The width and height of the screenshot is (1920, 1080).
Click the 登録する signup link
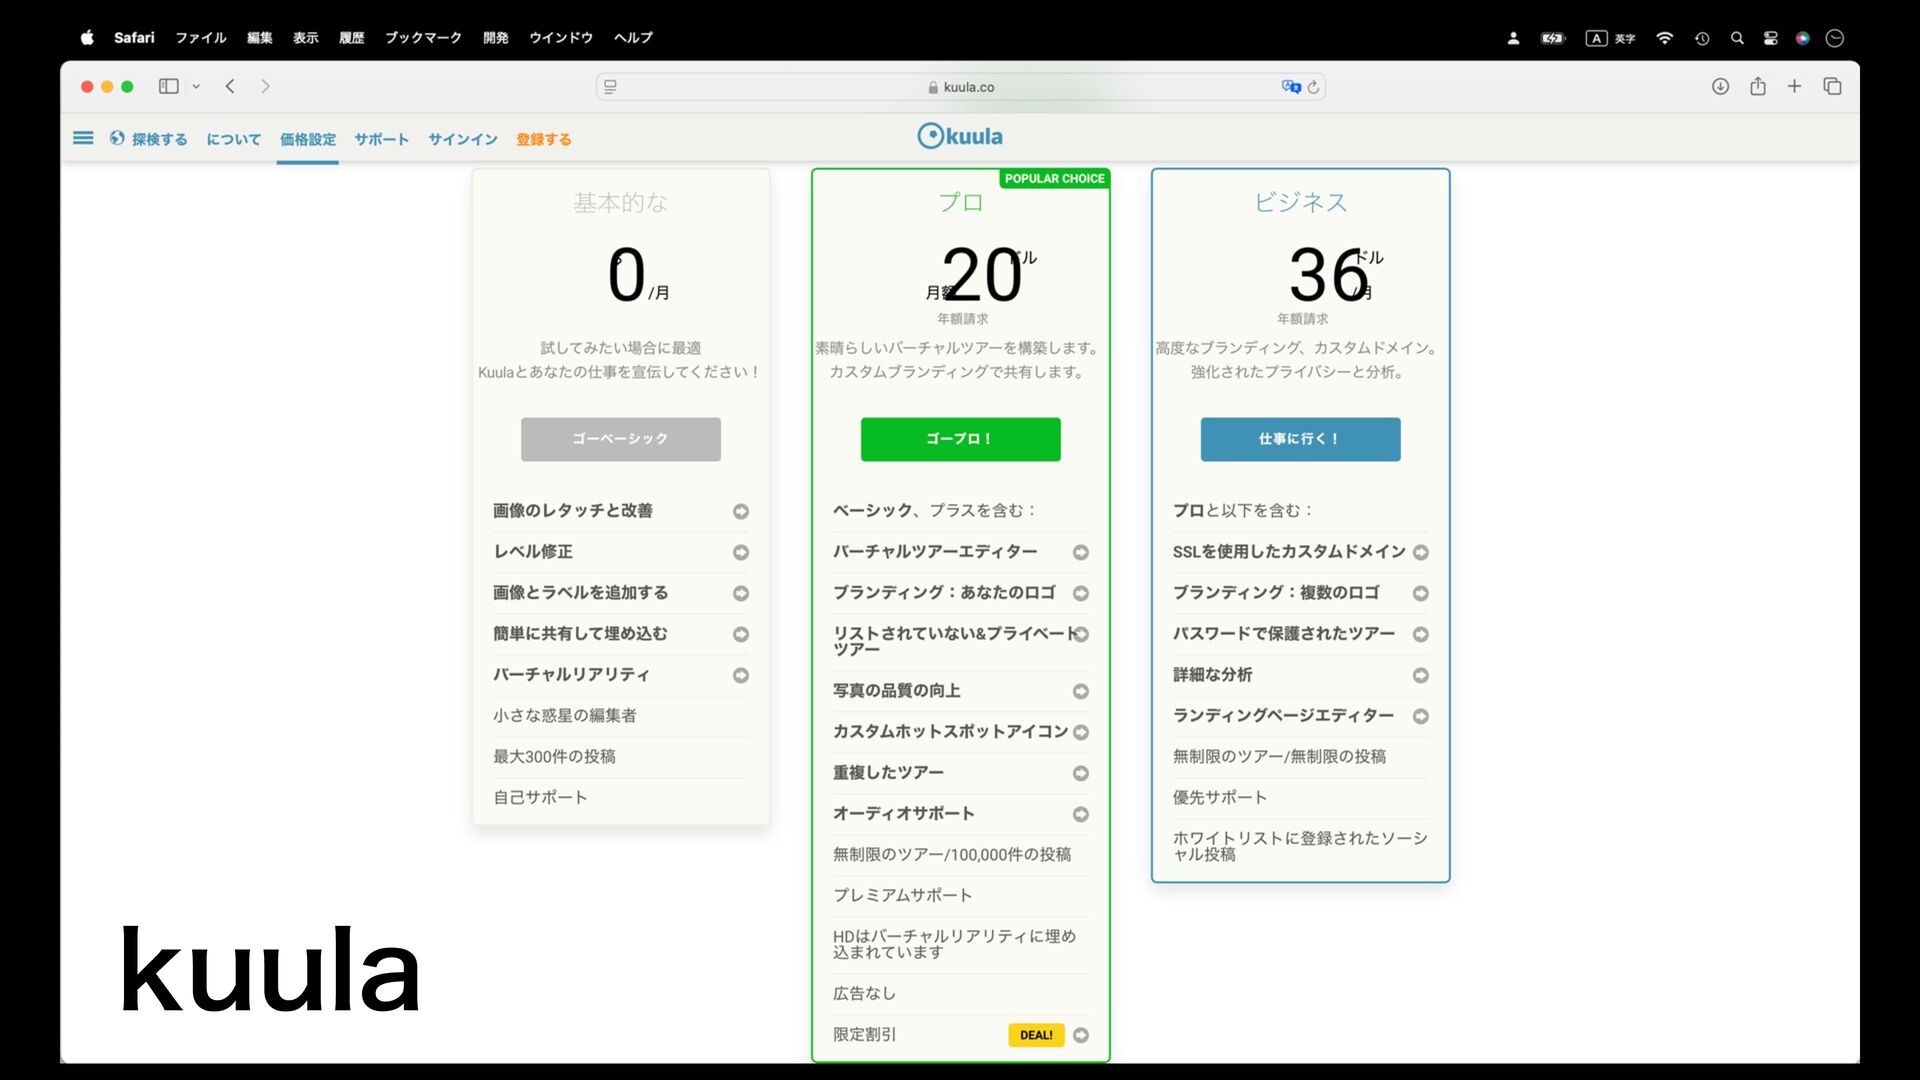click(544, 140)
